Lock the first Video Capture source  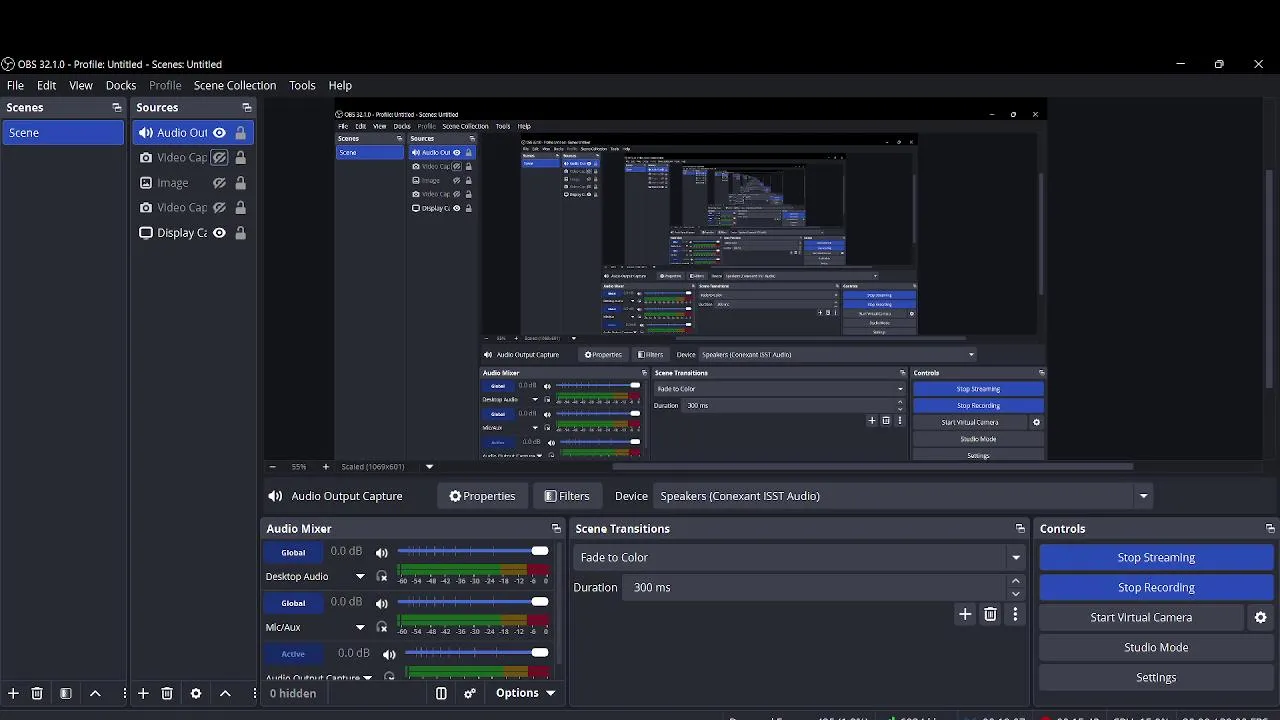click(x=240, y=158)
